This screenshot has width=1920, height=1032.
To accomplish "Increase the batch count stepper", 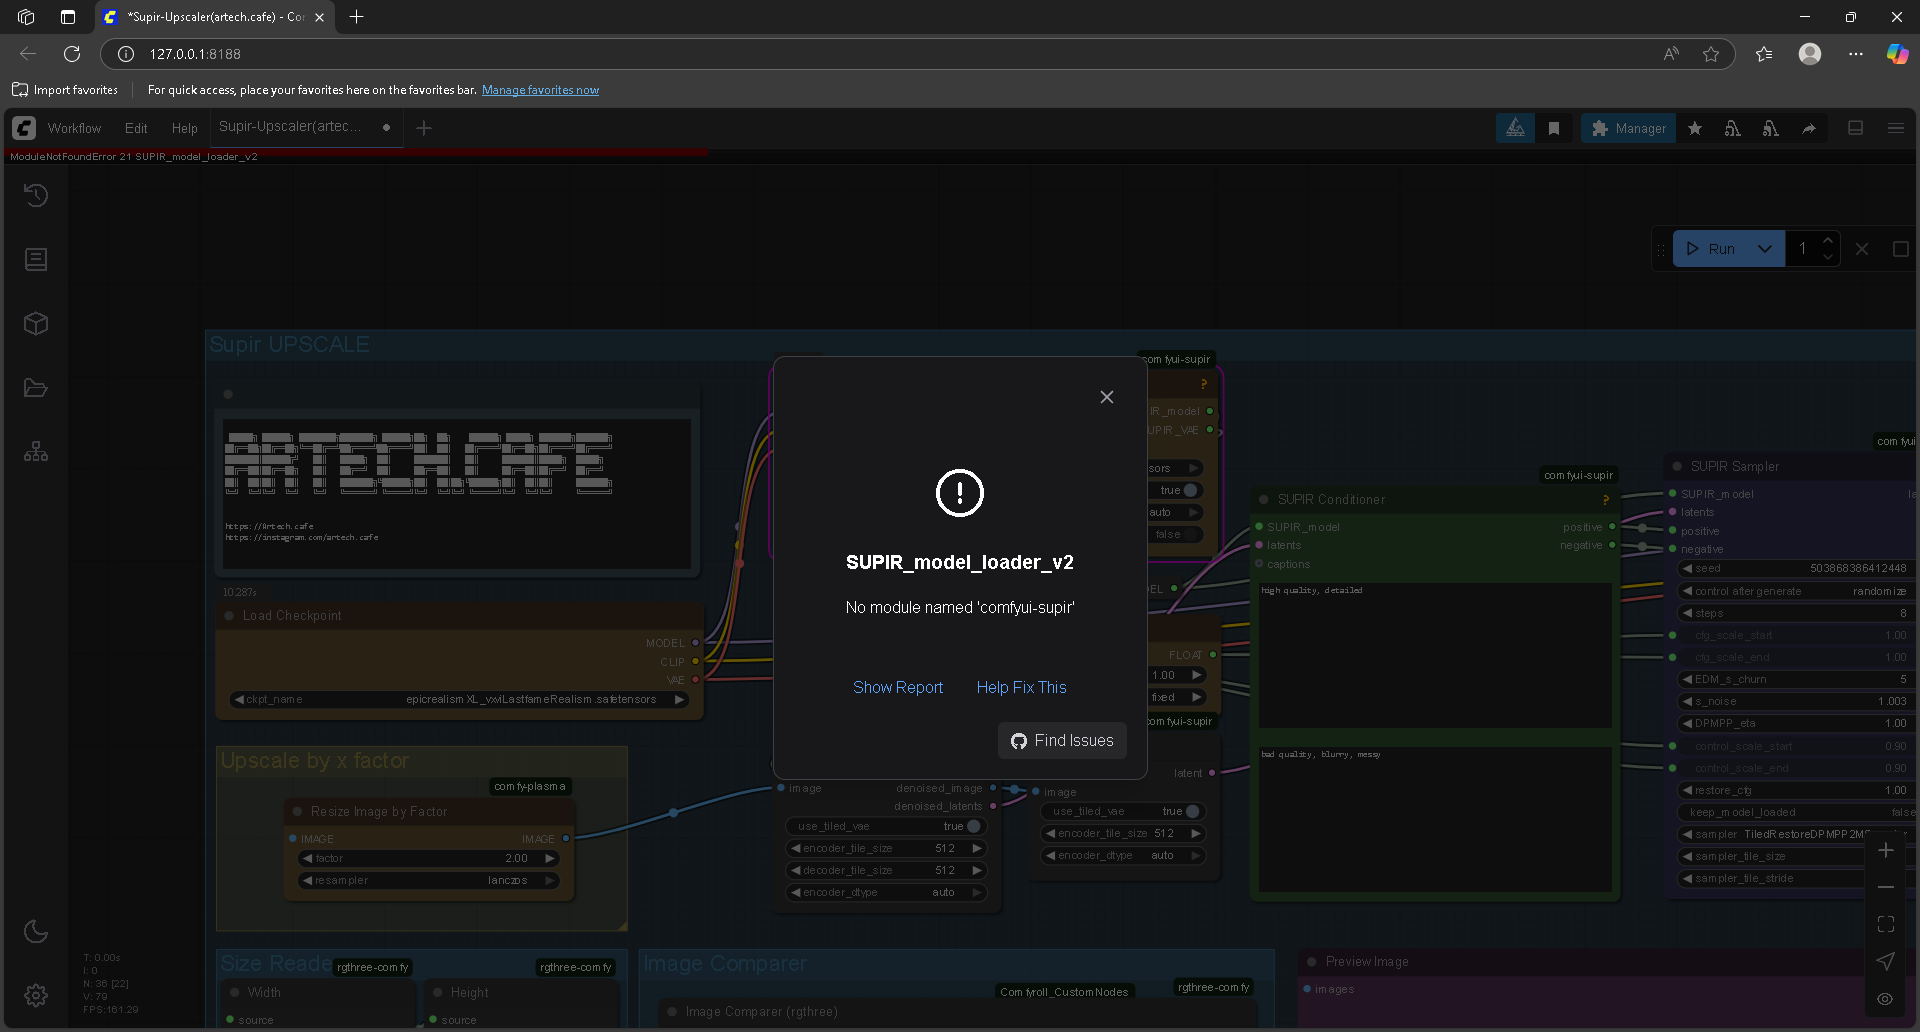I will [x=1828, y=241].
